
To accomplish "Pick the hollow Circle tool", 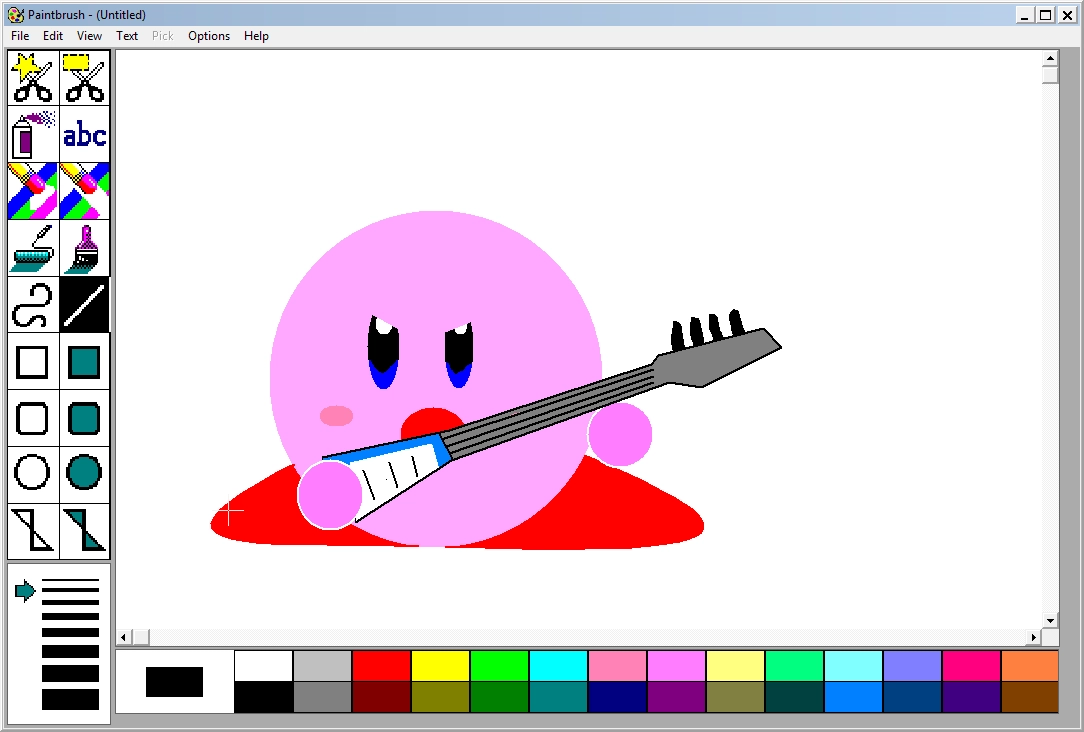I will click(x=33, y=474).
